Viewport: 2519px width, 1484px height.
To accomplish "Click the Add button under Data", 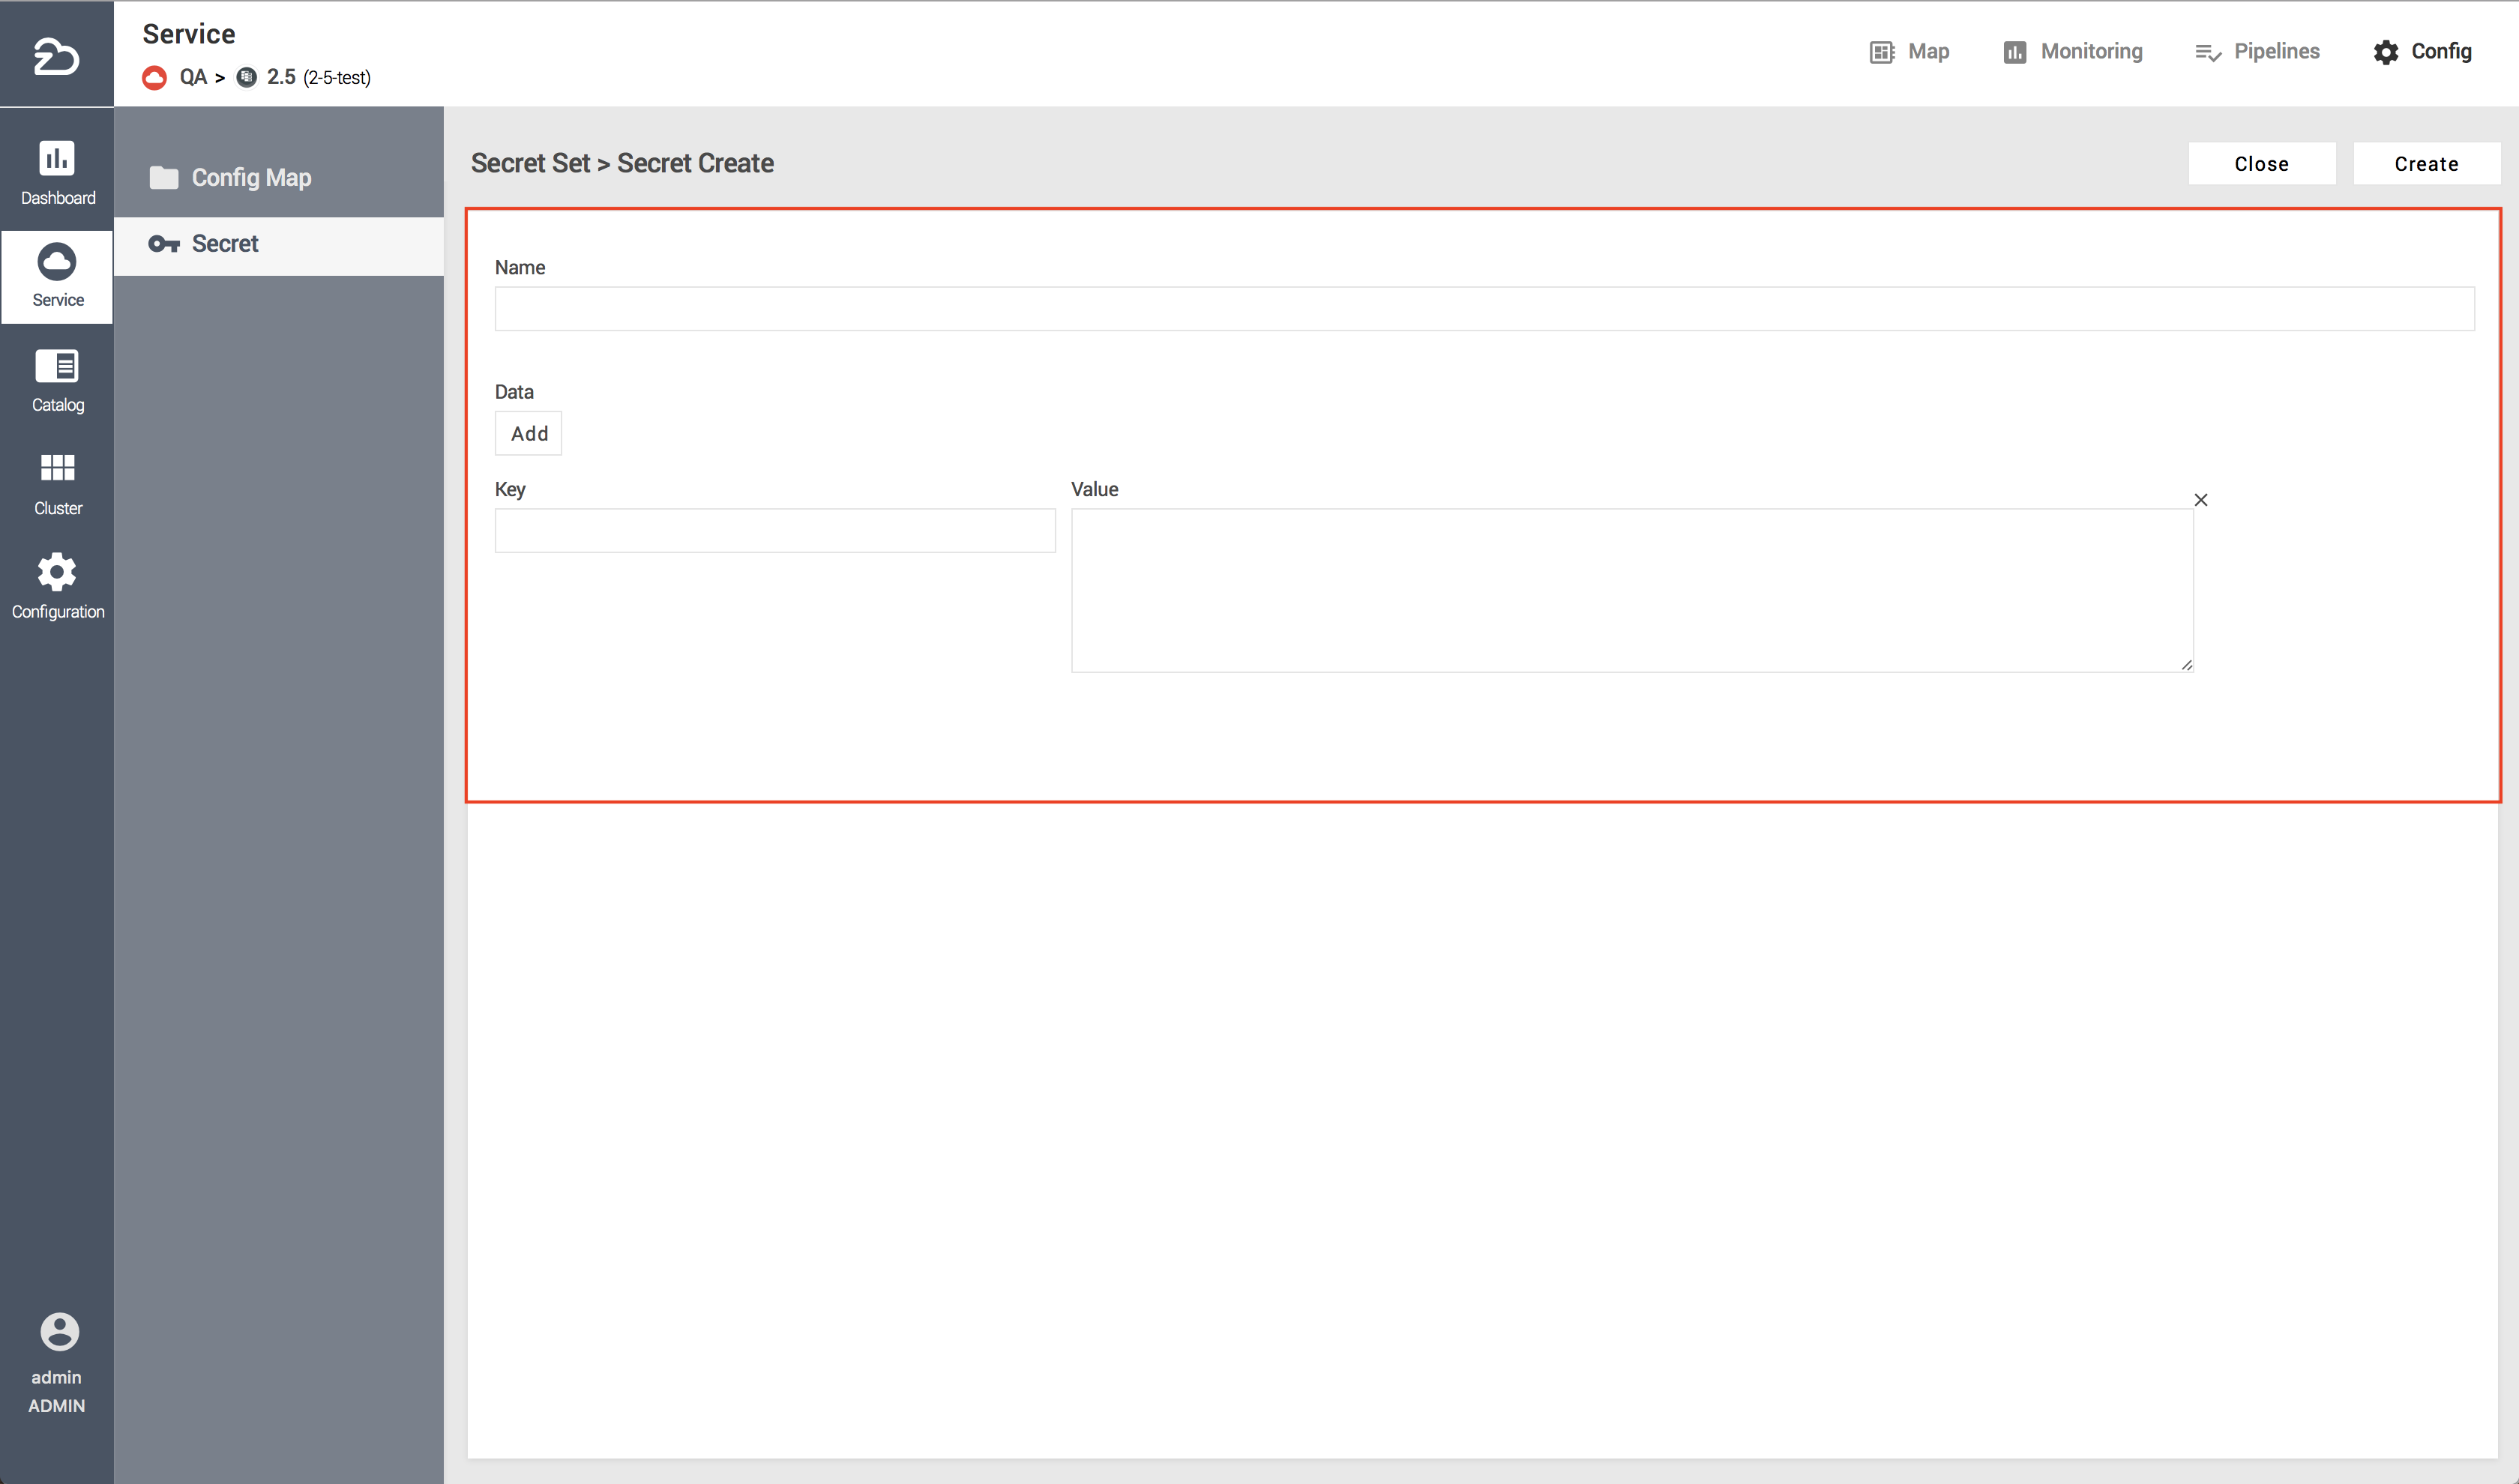I will coord(528,433).
